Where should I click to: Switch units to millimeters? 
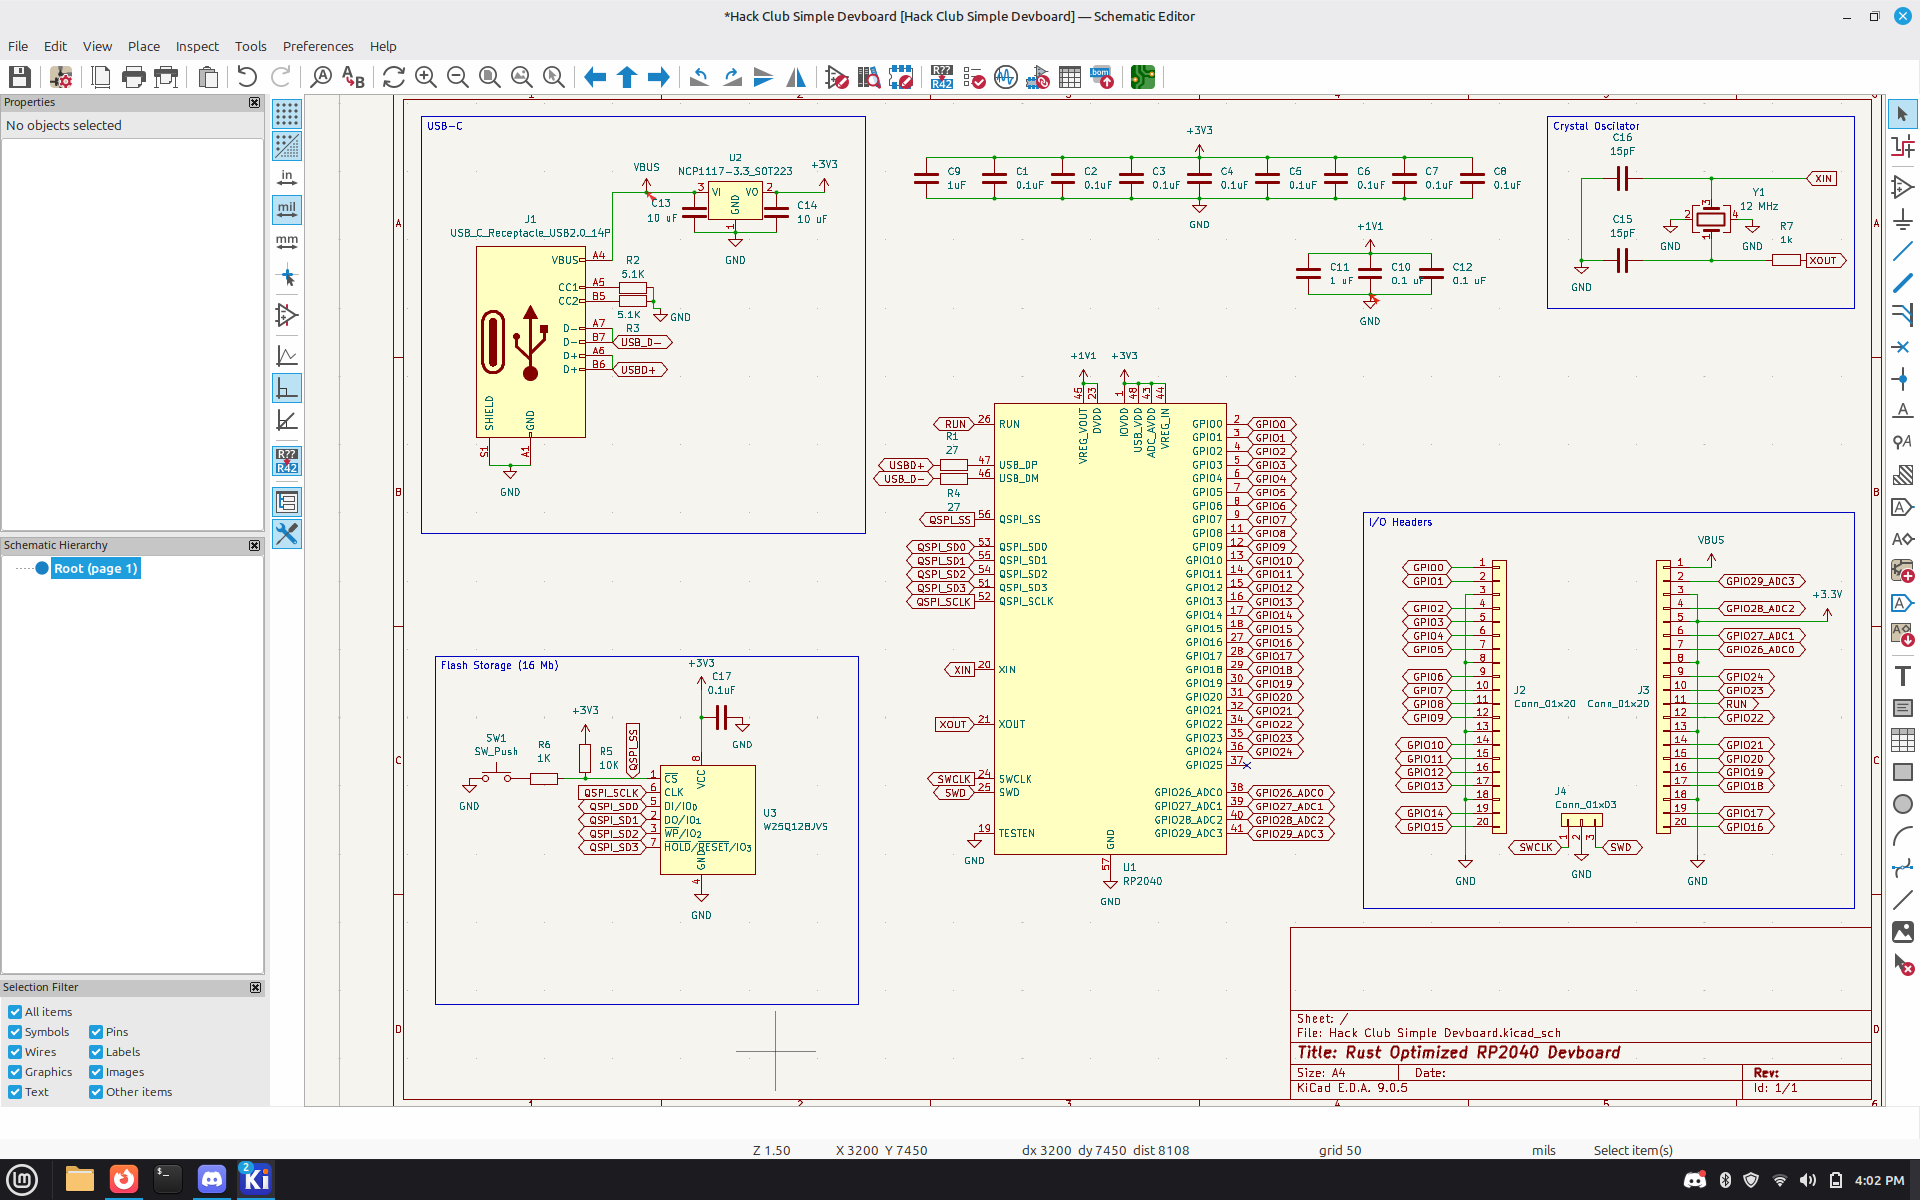point(287,241)
